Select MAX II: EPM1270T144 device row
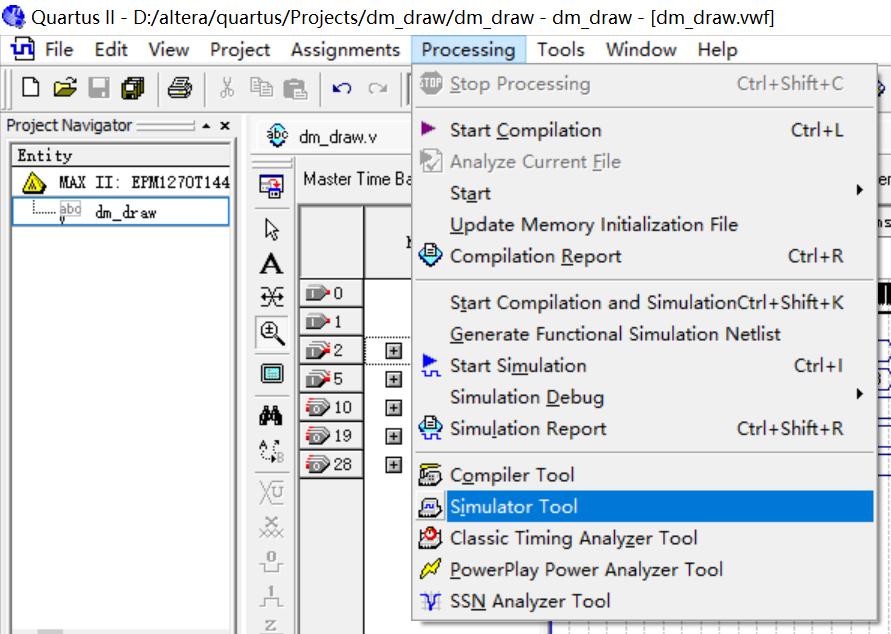Screen dimensions: 891x634 click(120, 182)
